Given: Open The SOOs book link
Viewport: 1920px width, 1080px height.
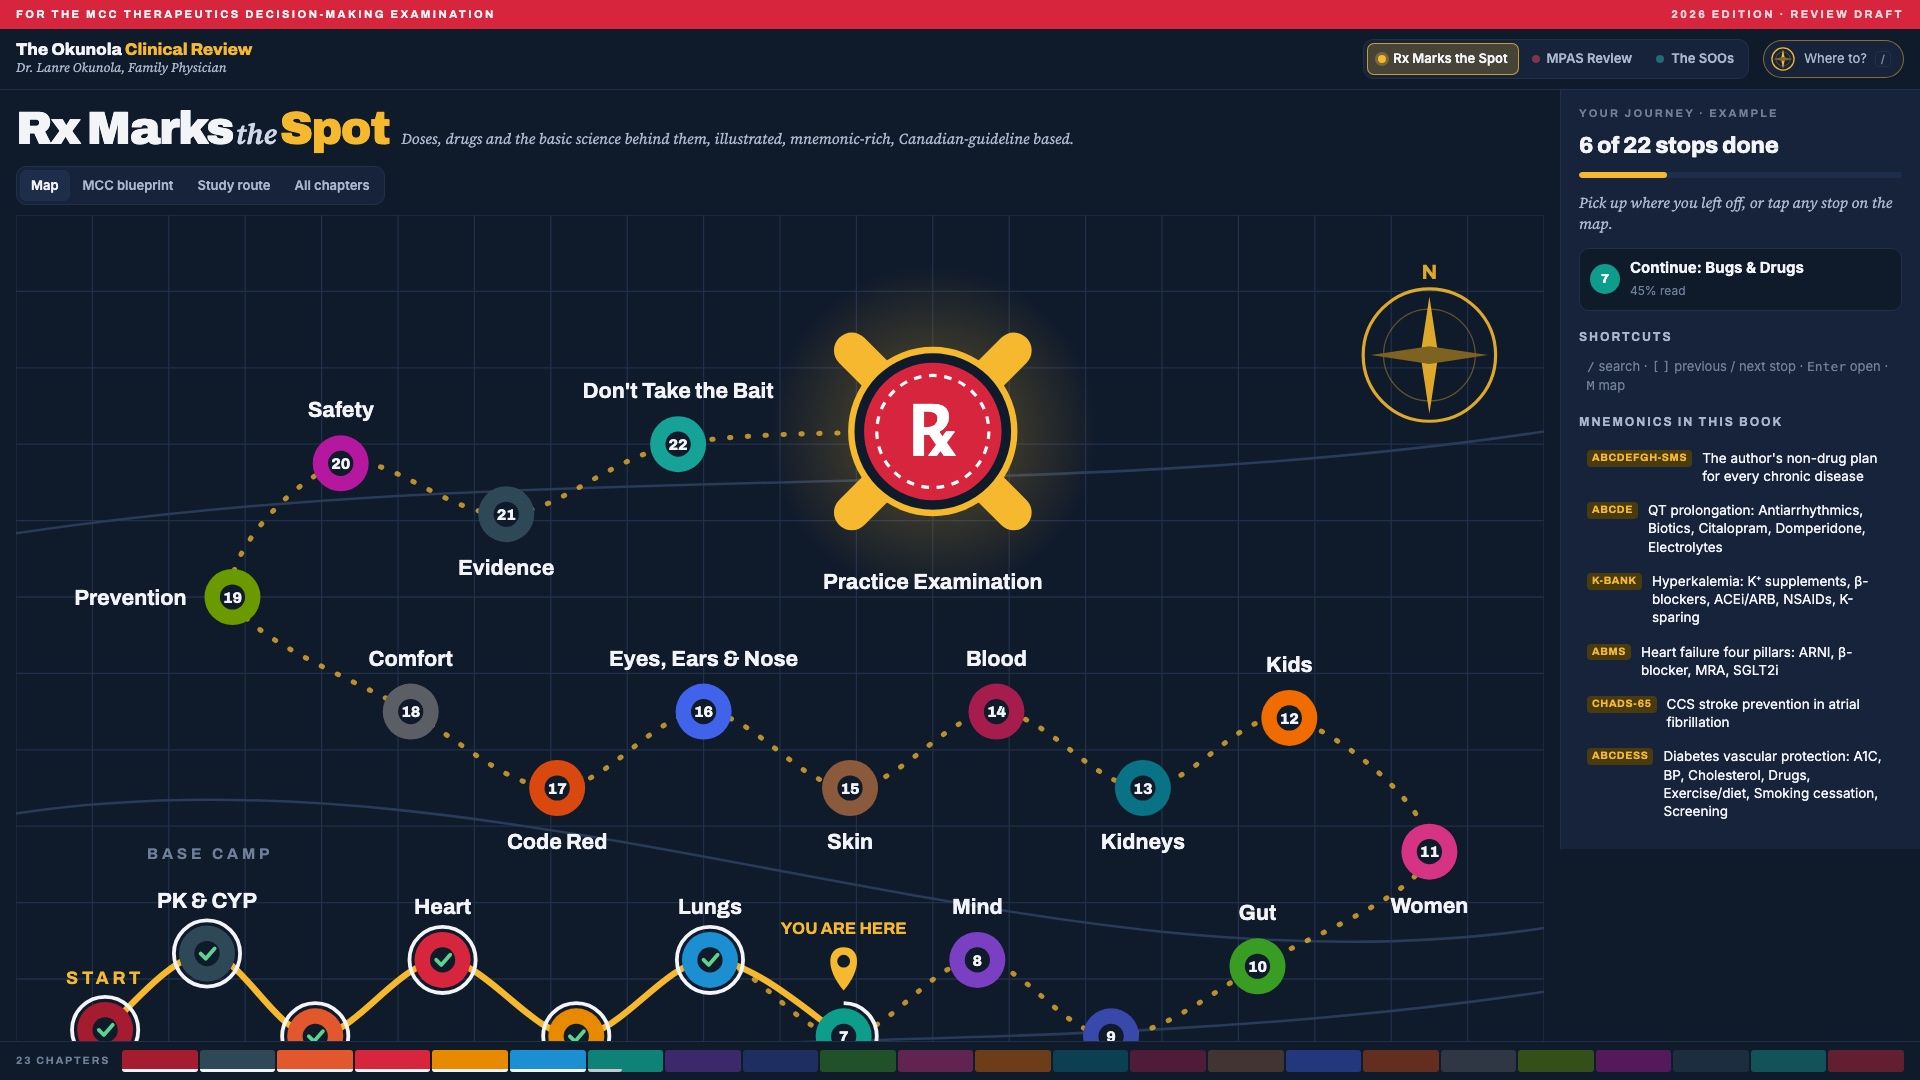Looking at the screenshot, I should click(x=1695, y=58).
